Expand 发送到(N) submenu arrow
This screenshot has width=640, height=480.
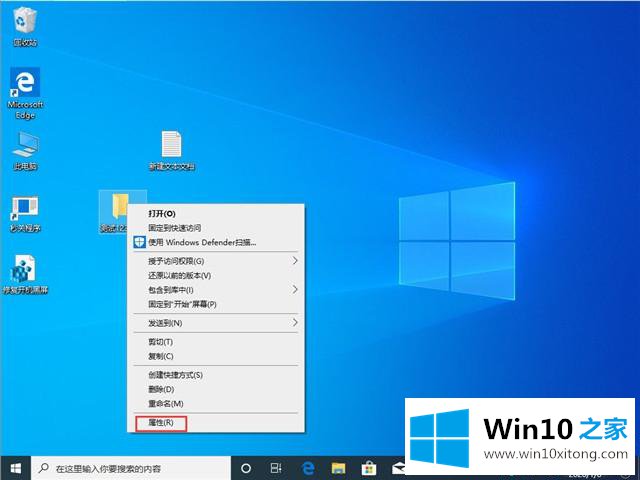(295, 322)
